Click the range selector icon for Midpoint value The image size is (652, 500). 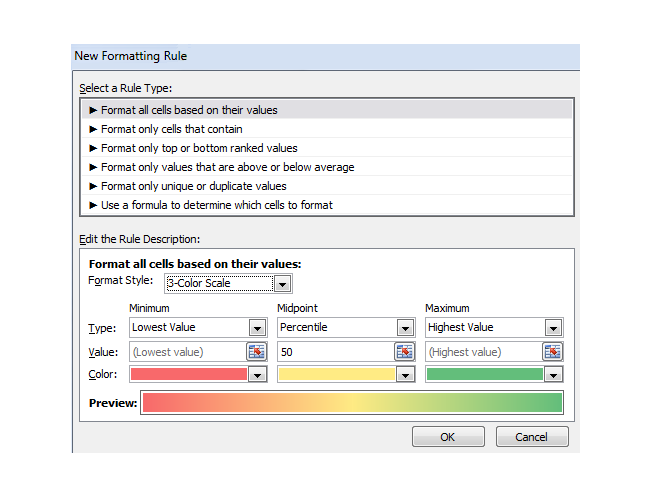(x=404, y=352)
